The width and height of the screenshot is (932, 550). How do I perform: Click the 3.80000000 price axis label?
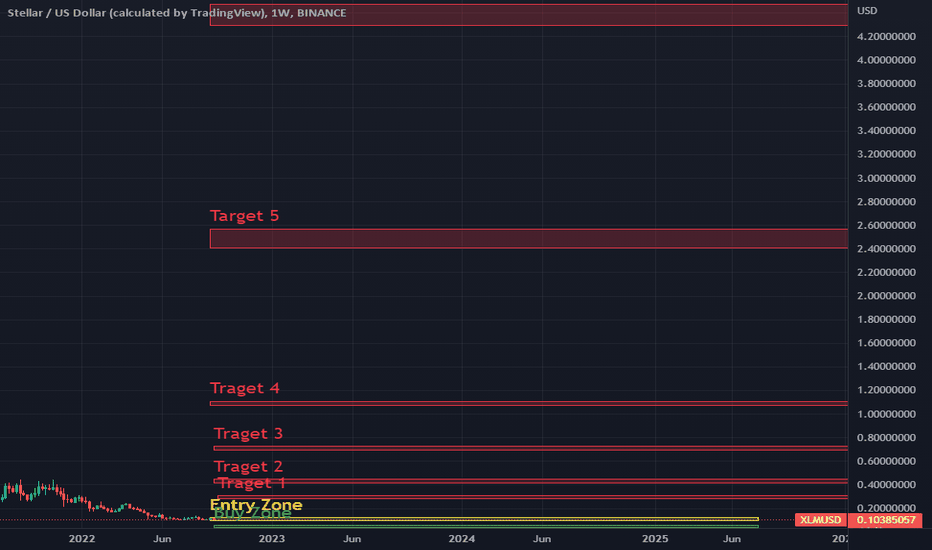point(886,83)
